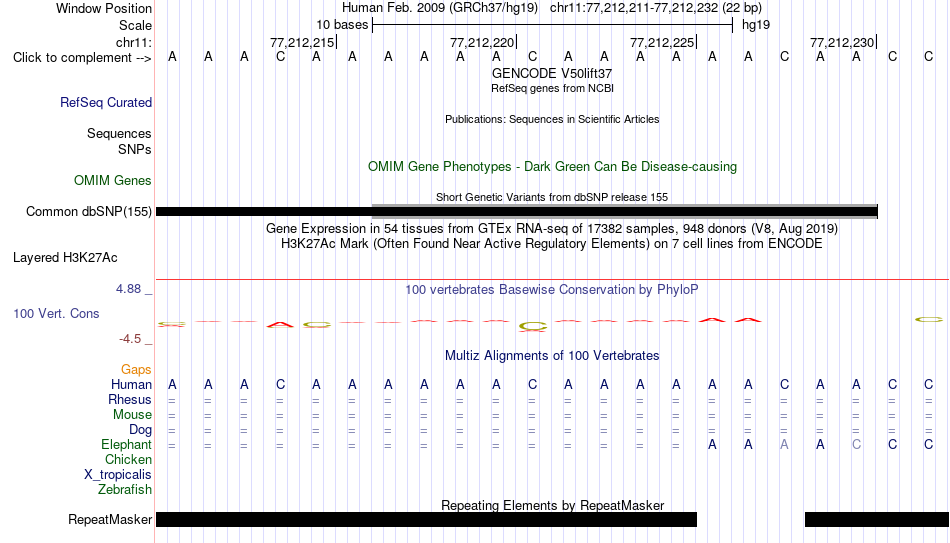Click the scale bar line in ruler
Screen dimensions: 950x543
[x=553, y=25]
